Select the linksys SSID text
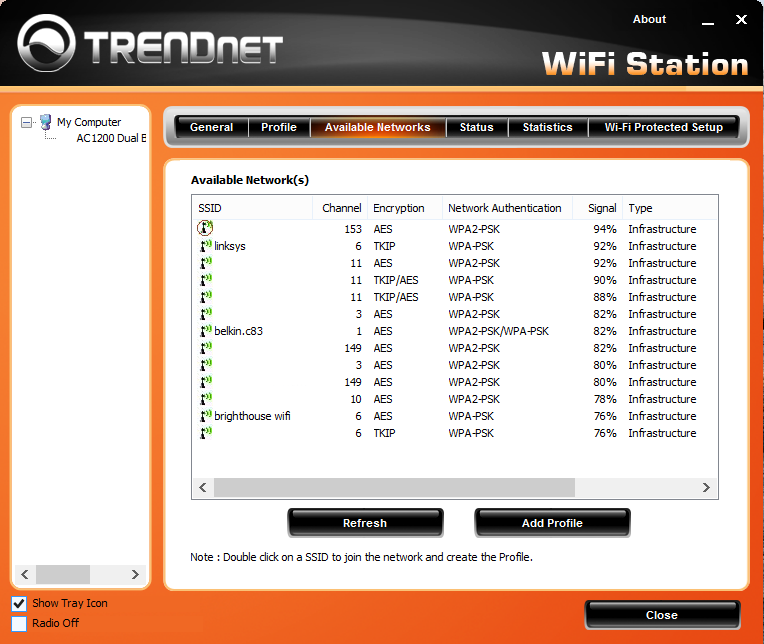 tap(229, 246)
